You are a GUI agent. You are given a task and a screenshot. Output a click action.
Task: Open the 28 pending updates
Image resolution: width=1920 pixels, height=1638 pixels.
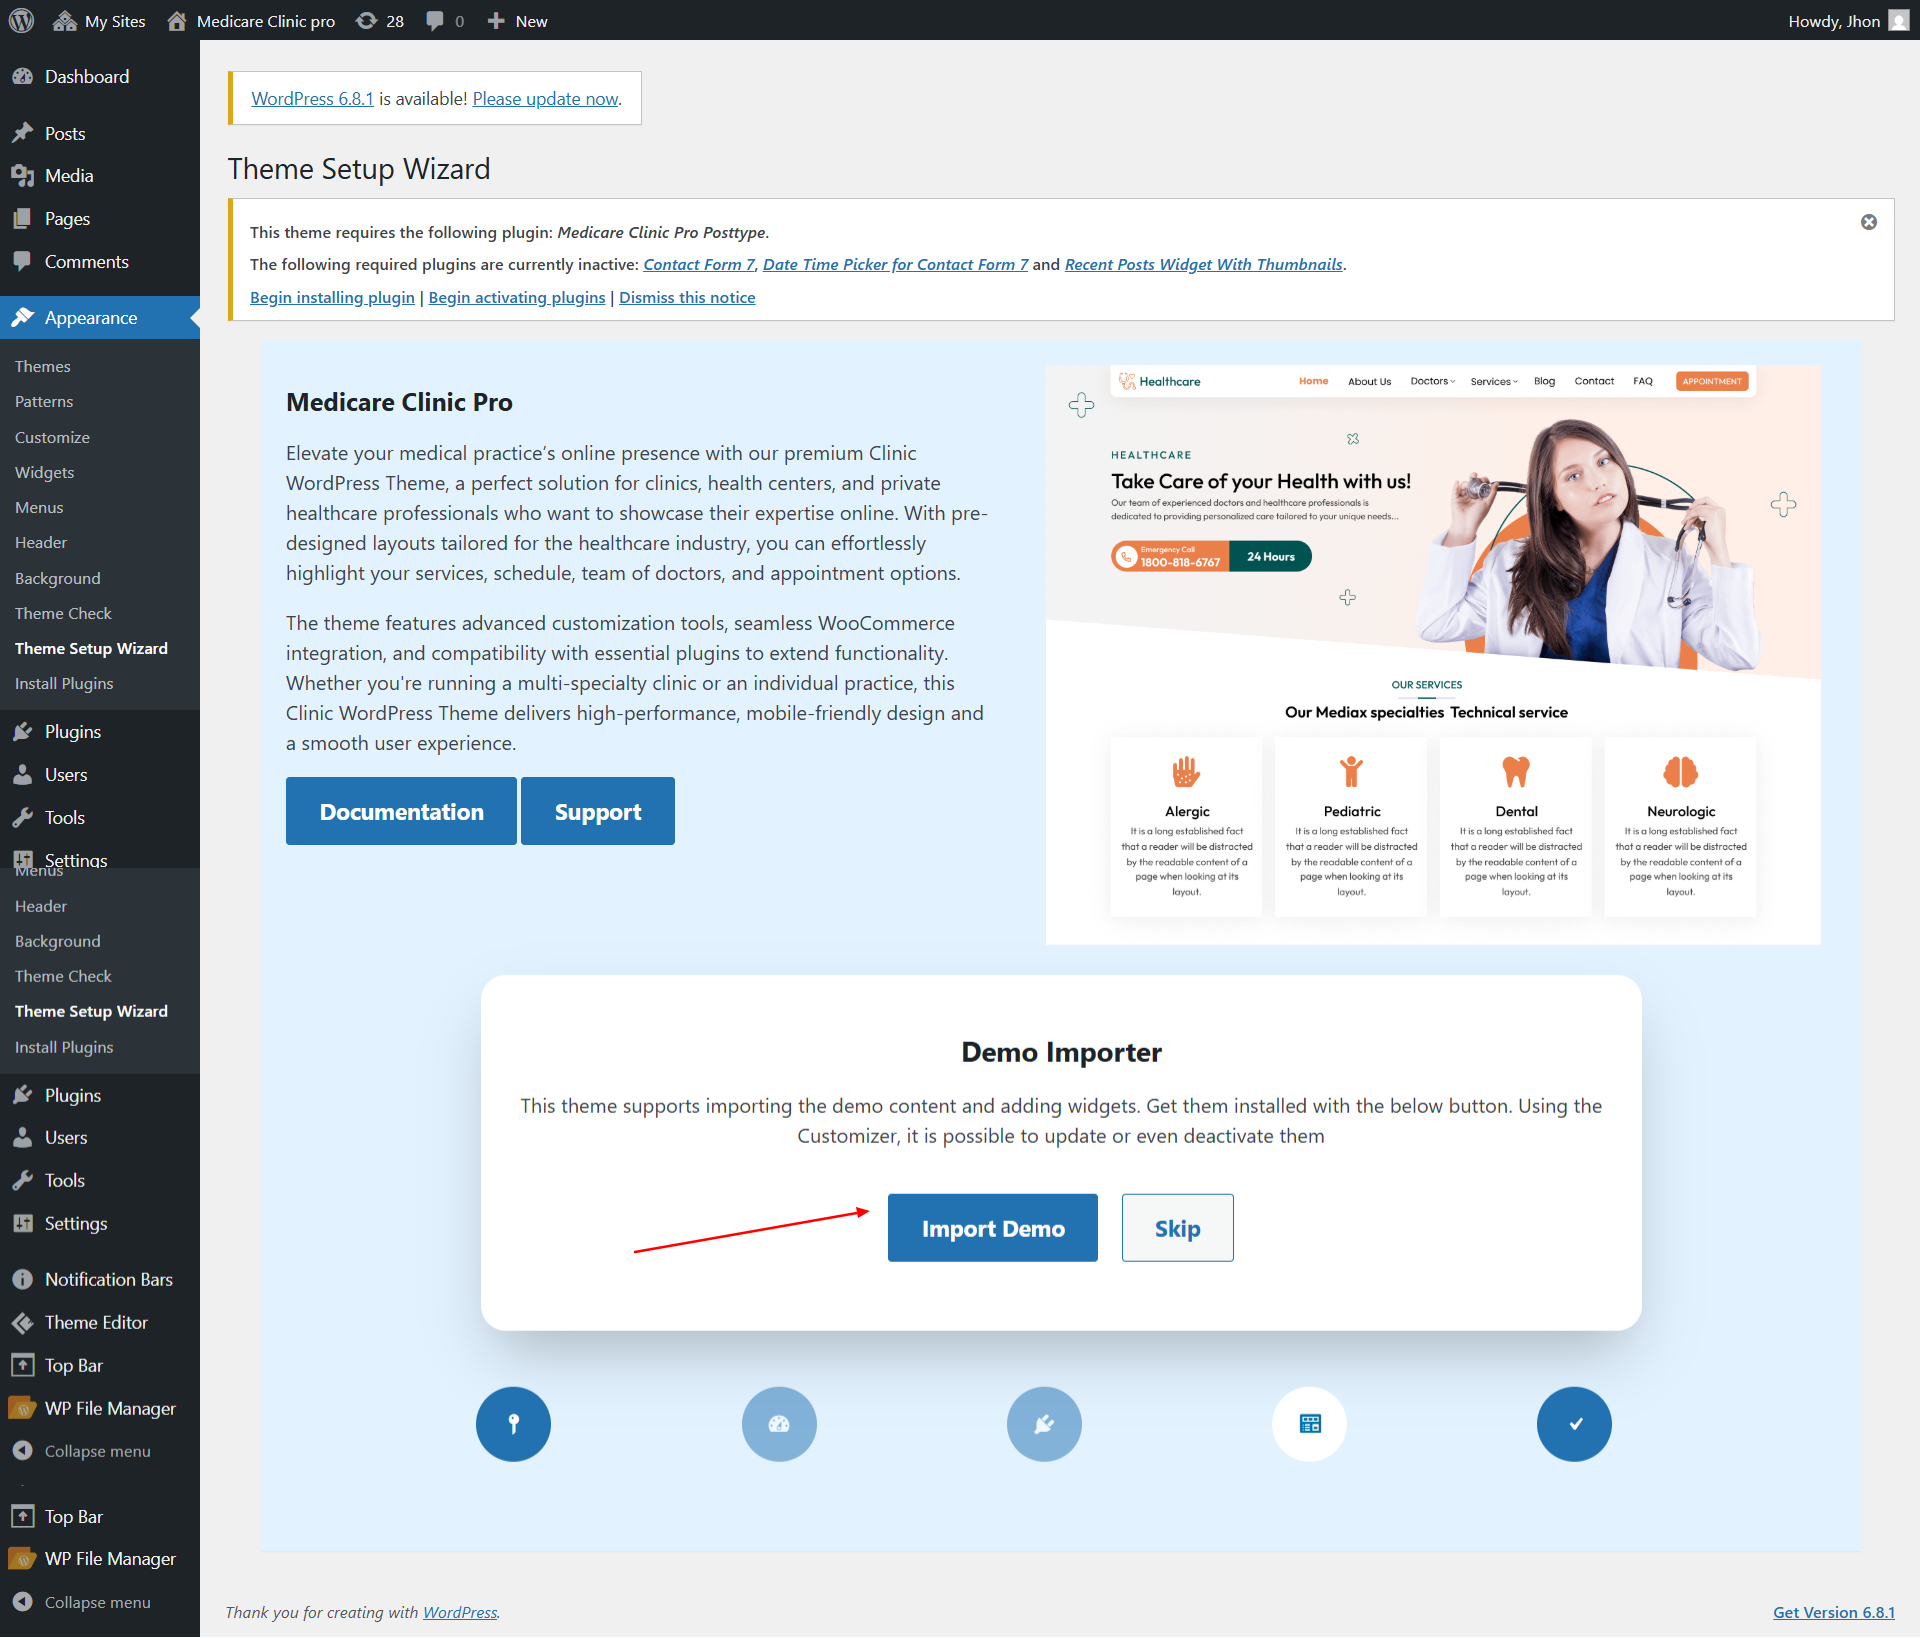pyautogui.click(x=381, y=20)
